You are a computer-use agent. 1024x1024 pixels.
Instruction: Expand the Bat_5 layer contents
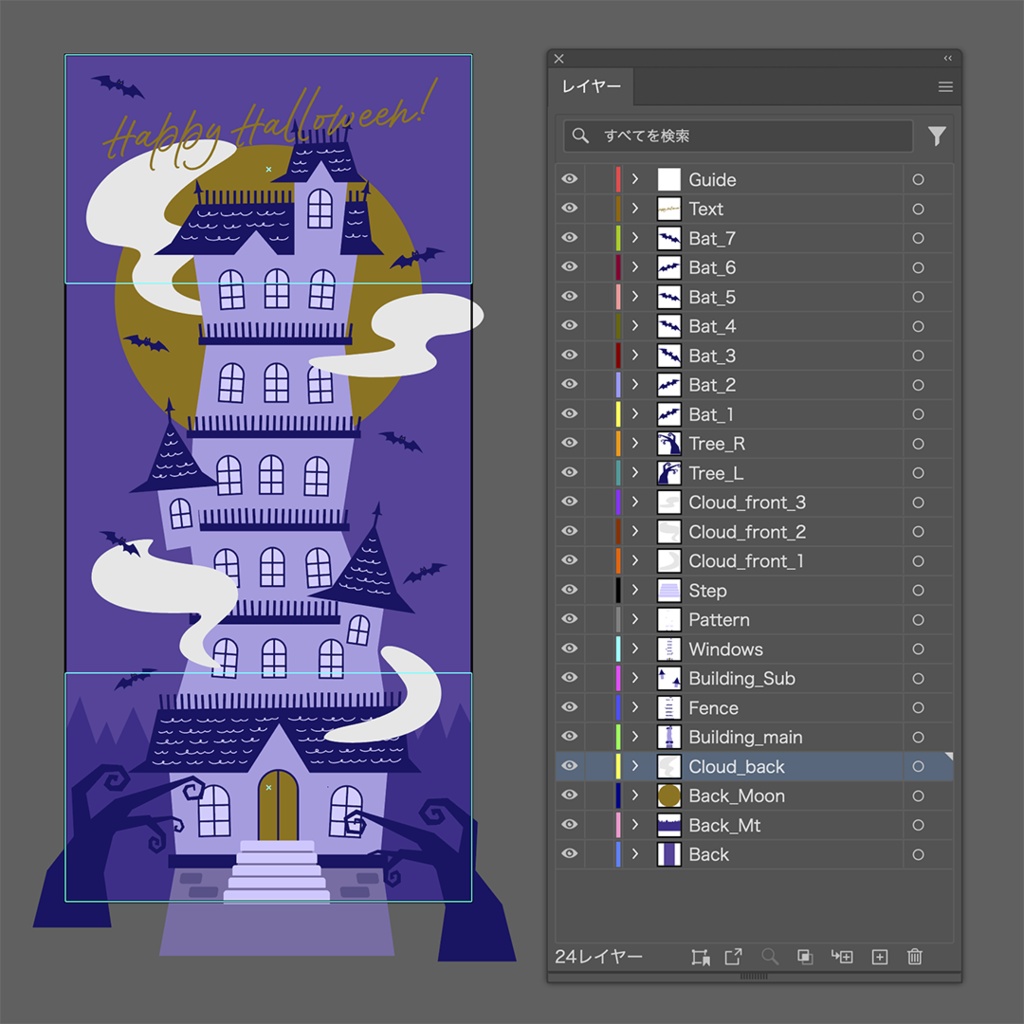pos(635,296)
